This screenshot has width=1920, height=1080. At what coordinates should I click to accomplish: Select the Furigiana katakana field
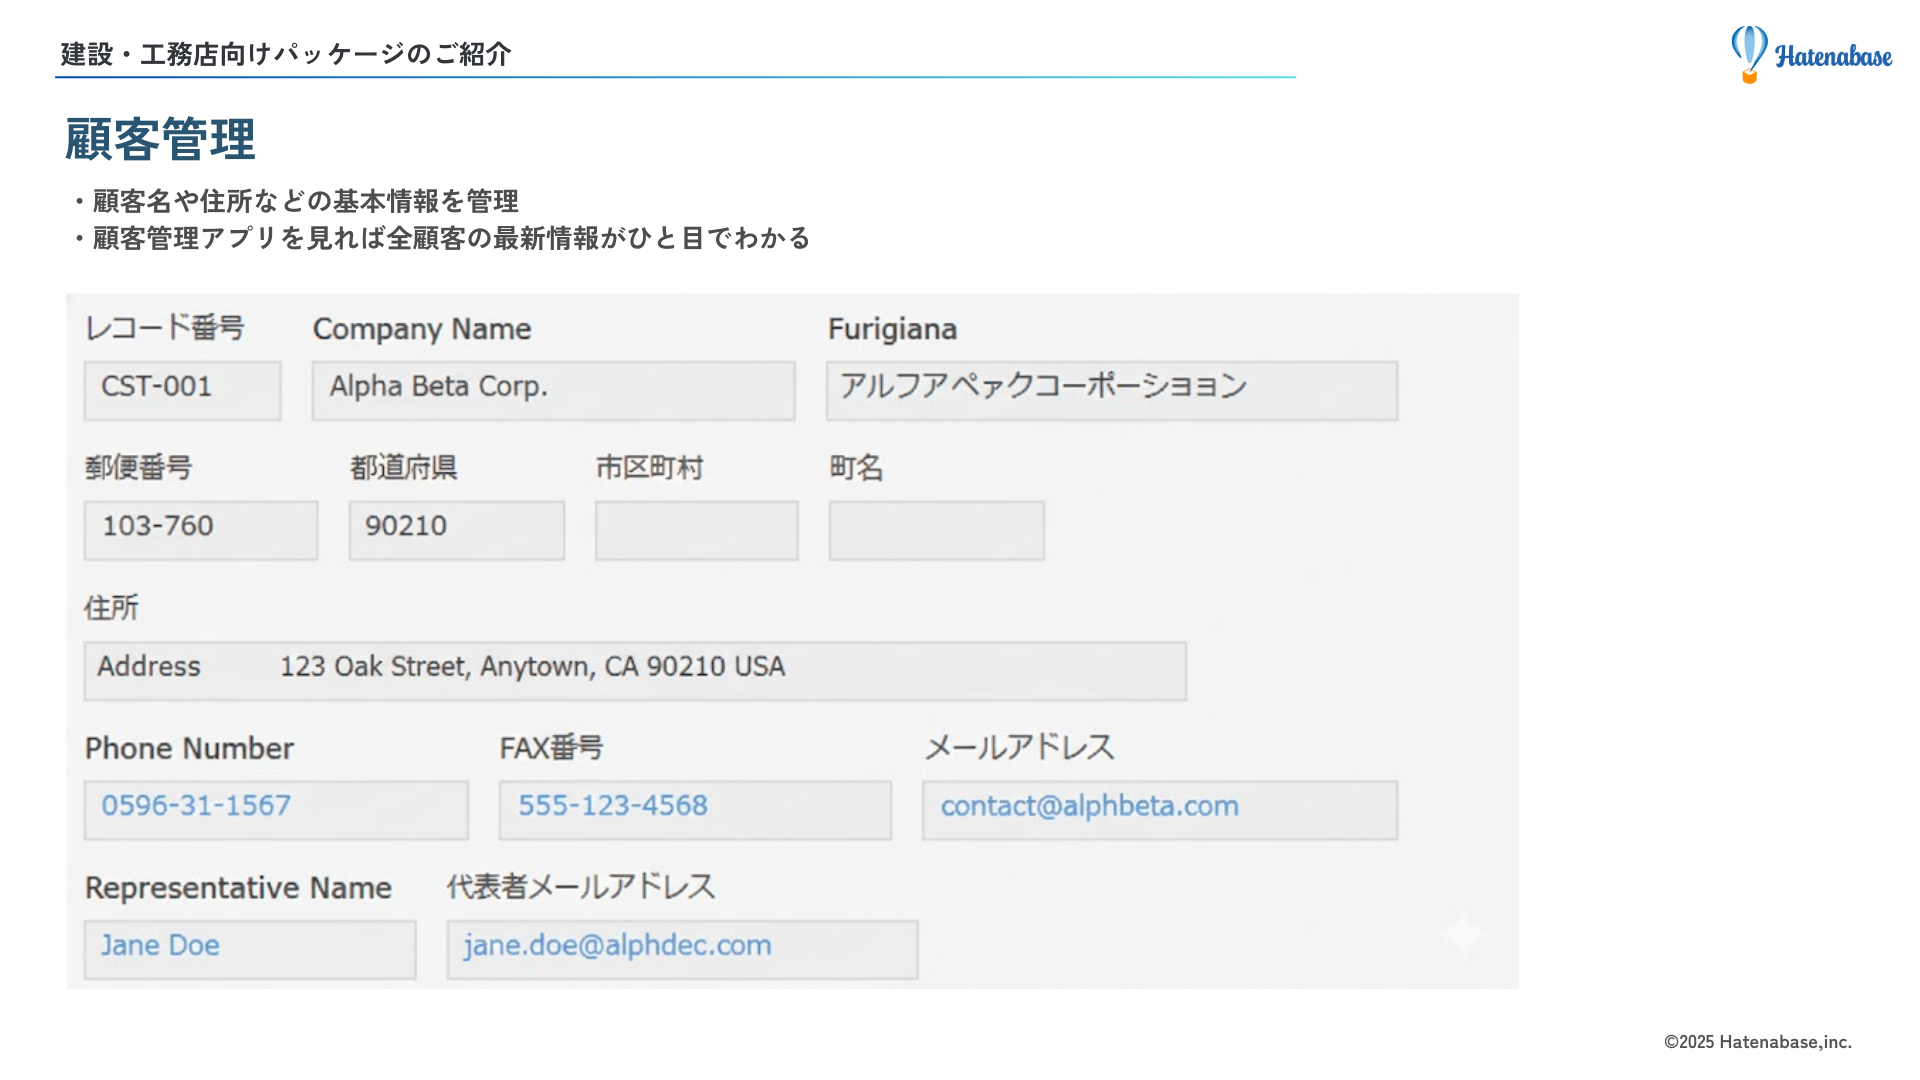[x=1111, y=390]
